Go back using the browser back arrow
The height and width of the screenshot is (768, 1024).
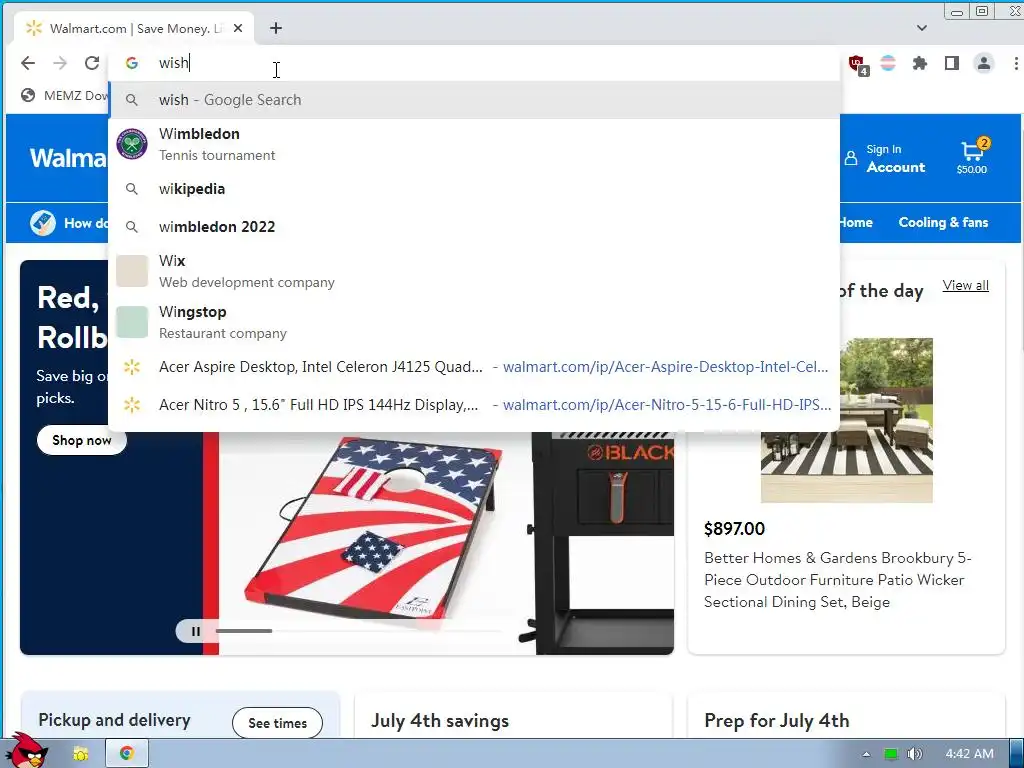click(x=27, y=63)
